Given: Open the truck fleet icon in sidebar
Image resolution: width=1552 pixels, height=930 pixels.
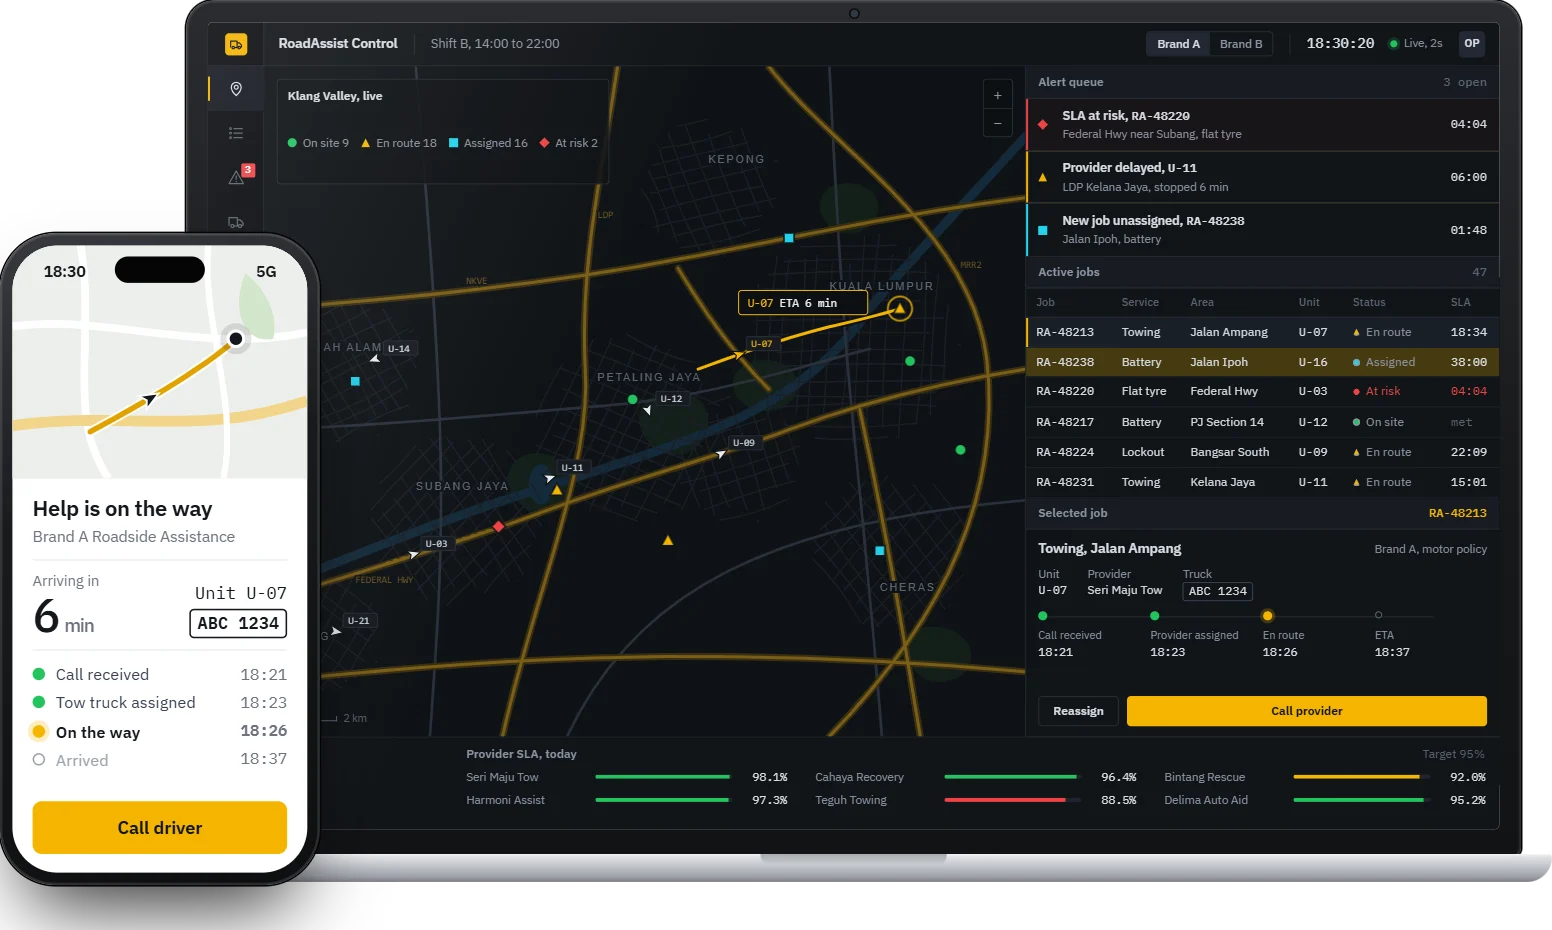Looking at the screenshot, I should pyautogui.click(x=236, y=222).
